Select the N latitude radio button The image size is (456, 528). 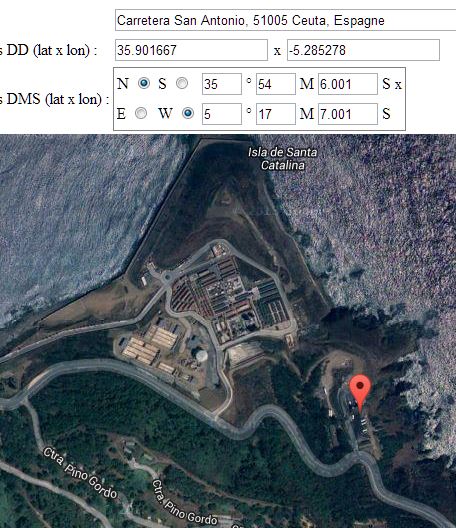click(144, 83)
